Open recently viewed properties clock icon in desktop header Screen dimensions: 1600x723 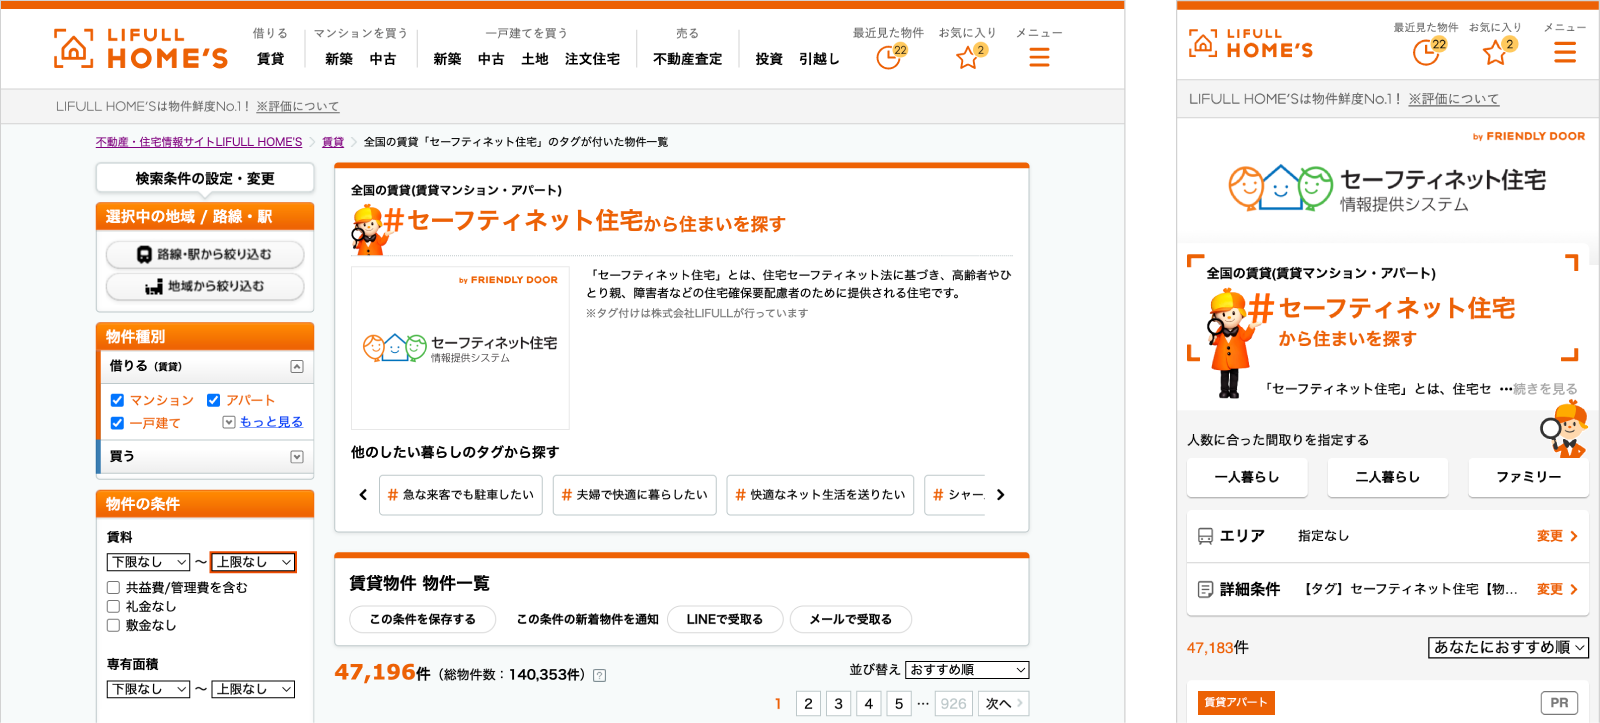pos(888,57)
